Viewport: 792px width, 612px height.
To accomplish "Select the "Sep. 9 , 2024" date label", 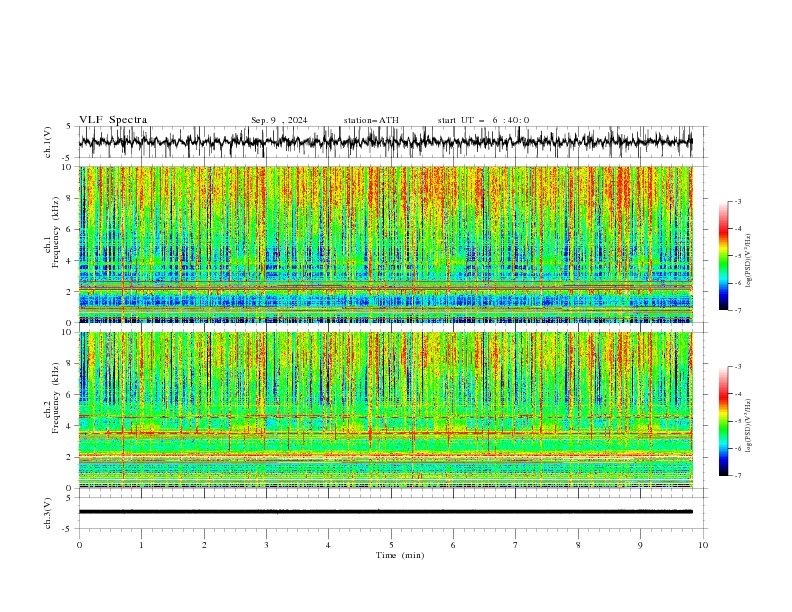I will click(x=279, y=120).
